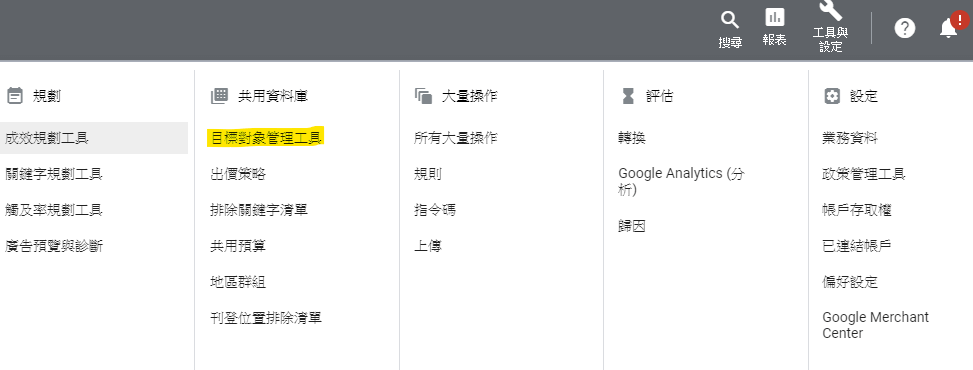Viewport: 973px width, 370px height.
Task: Open Google Merchant Center
Action: tap(876, 325)
